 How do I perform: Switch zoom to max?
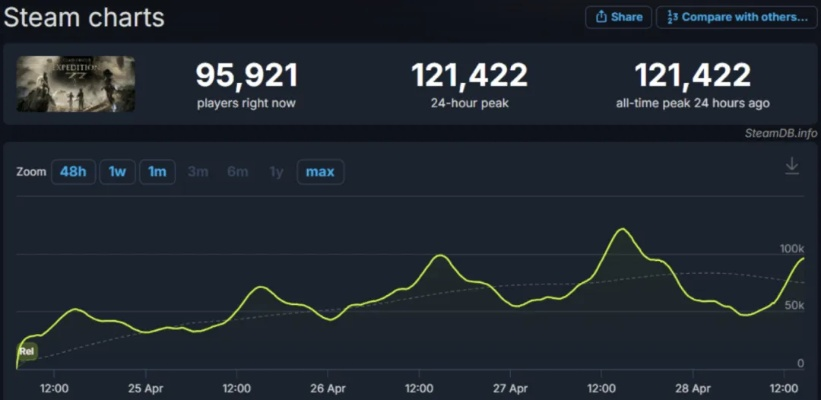point(320,172)
